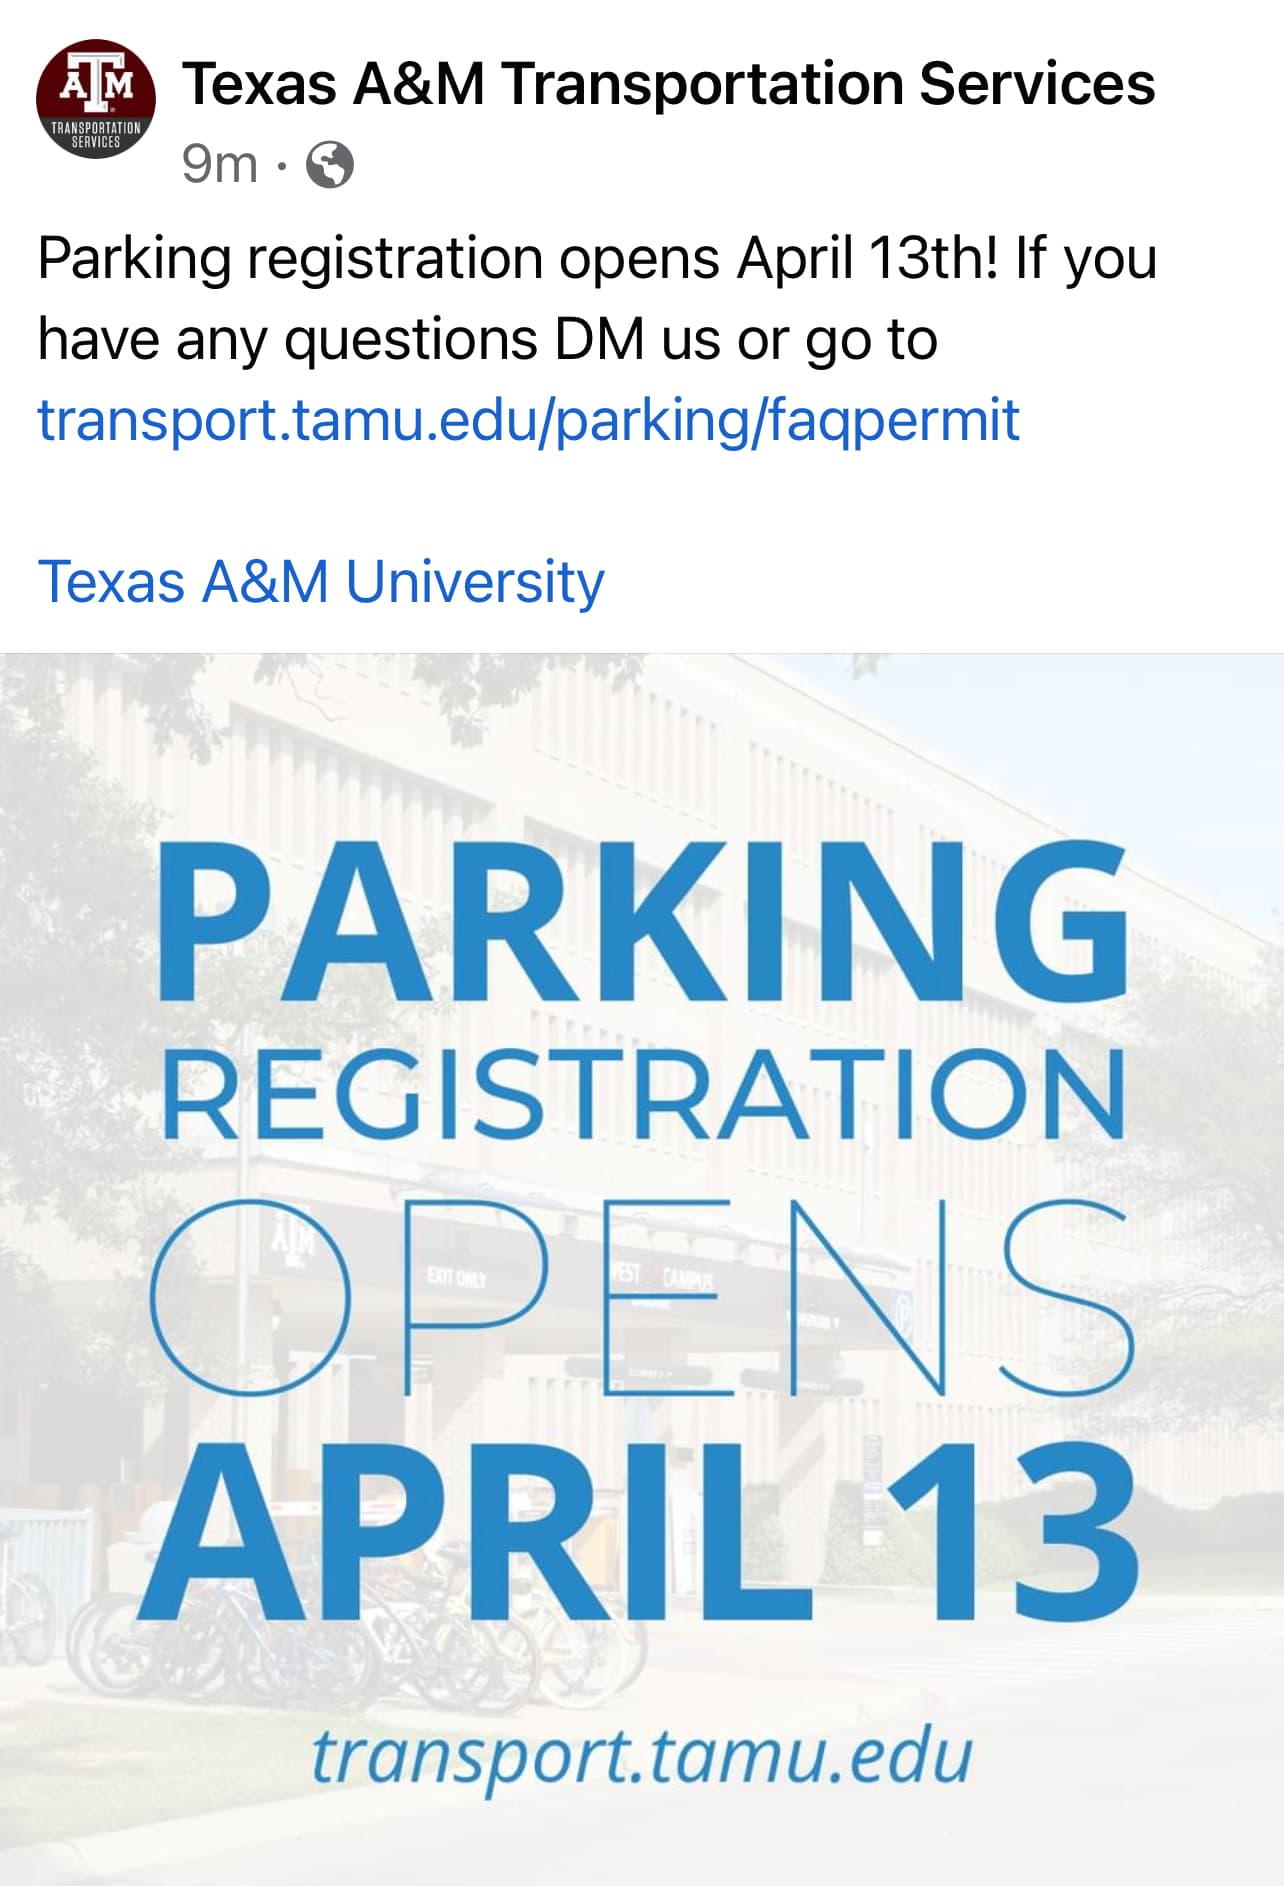Click the outlined OPENS text in image
Viewport: 1284px width, 1886px height.
coord(642,1298)
